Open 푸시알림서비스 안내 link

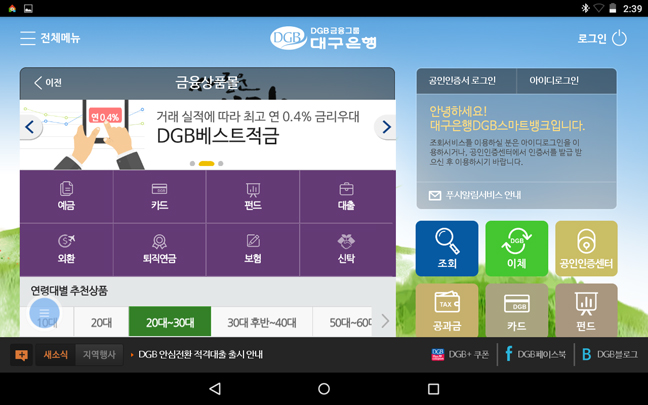(x=475, y=195)
